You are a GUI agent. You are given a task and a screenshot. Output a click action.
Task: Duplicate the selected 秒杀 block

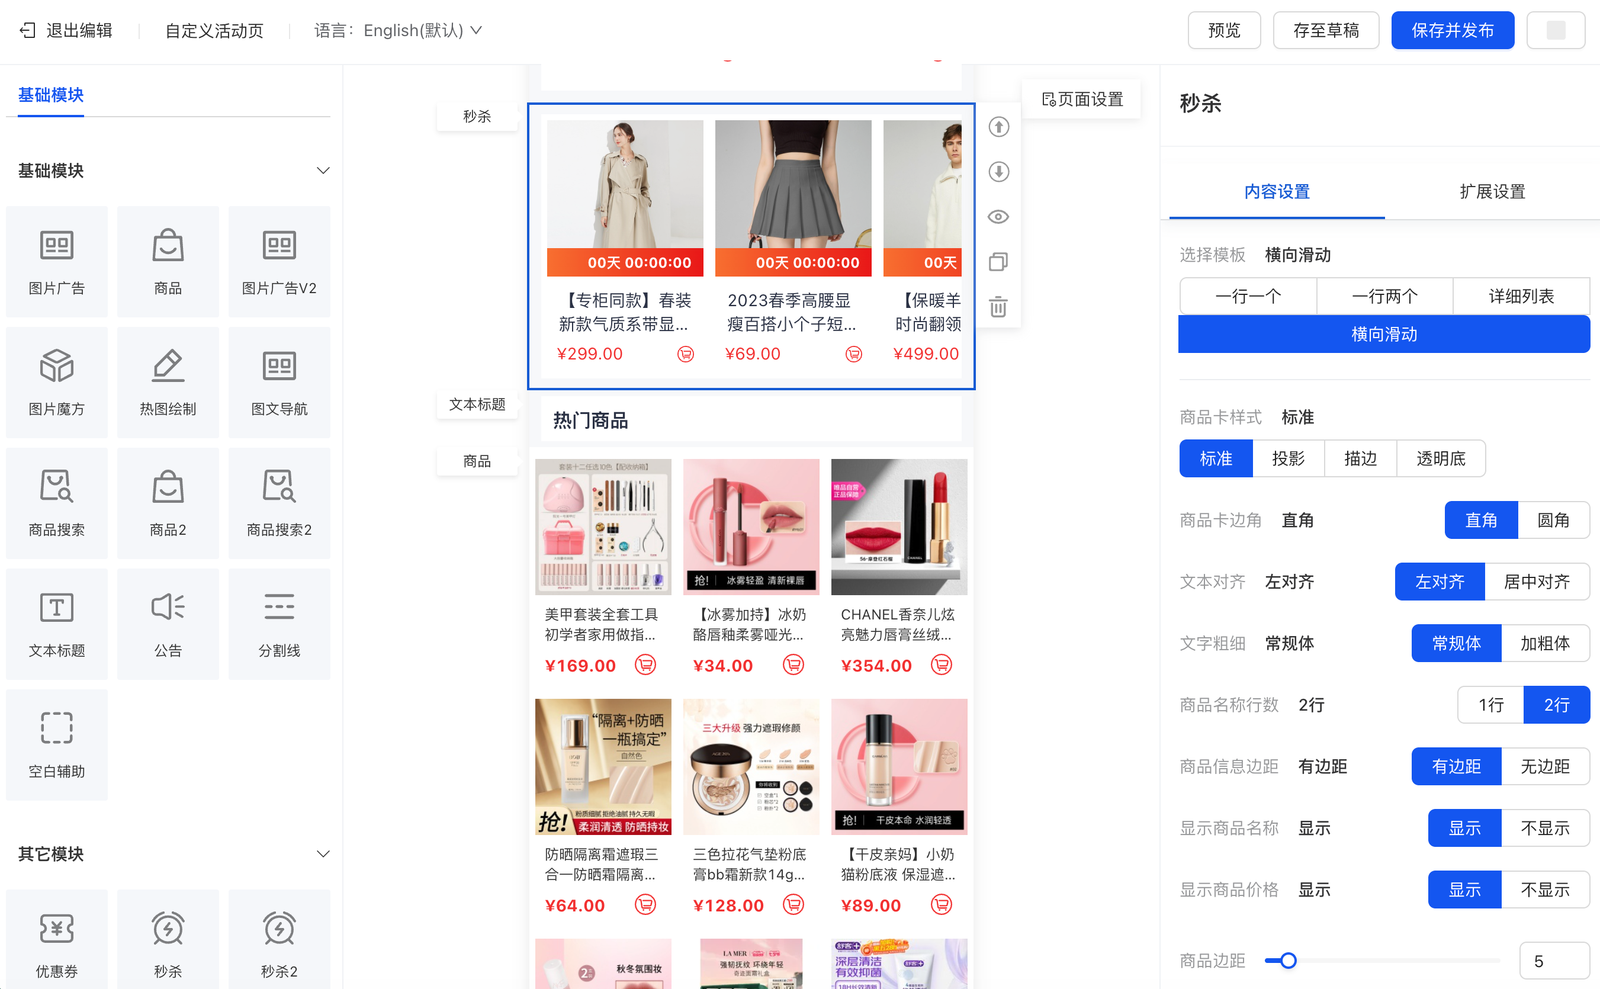tap(998, 262)
